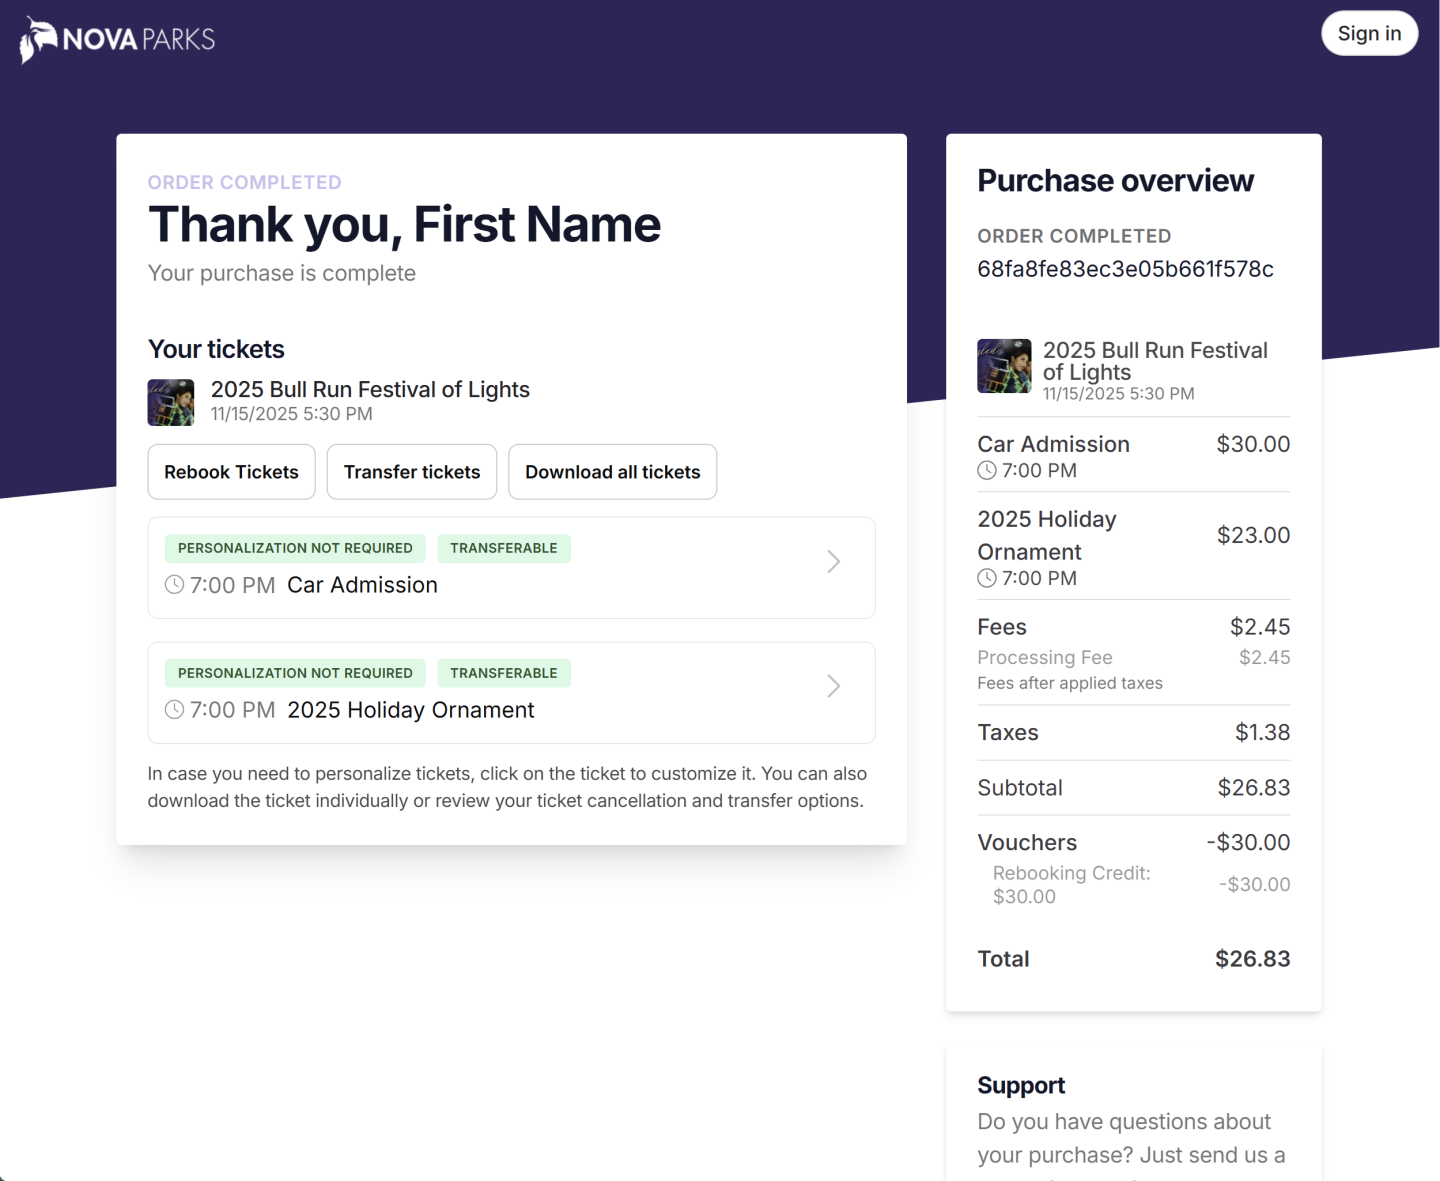Select the TRANSFERABLE badge on Car Admission
Image resolution: width=1440 pixels, height=1181 pixels.
504,548
